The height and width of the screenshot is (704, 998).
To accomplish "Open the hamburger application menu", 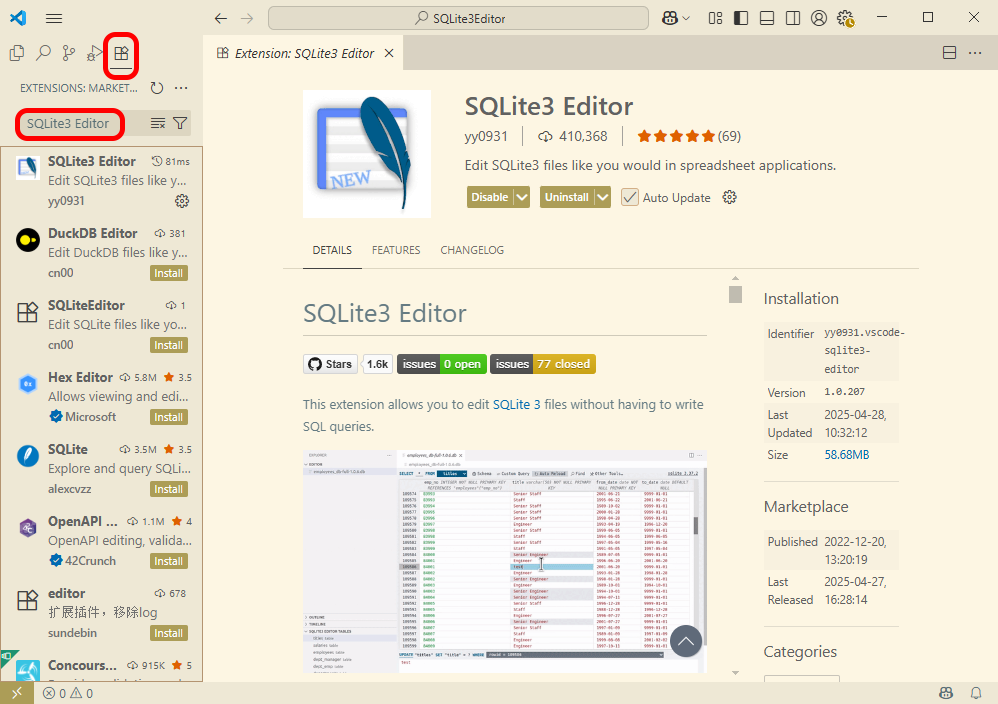I will (x=54, y=18).
